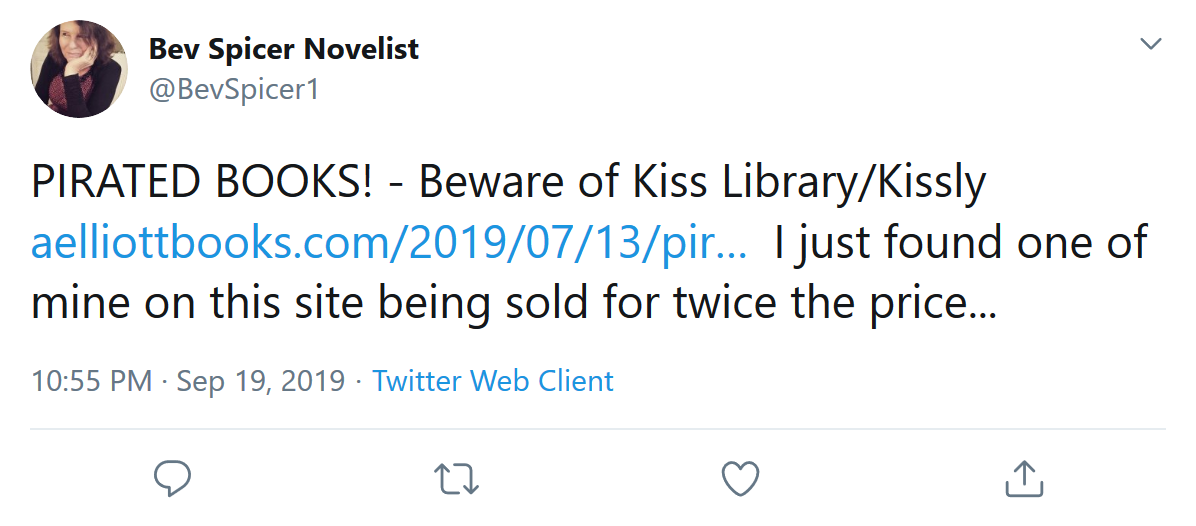Like the tweet with the heart icon
The width and height of the screenshot is (1196, 526).
click(x=740, y=479)
